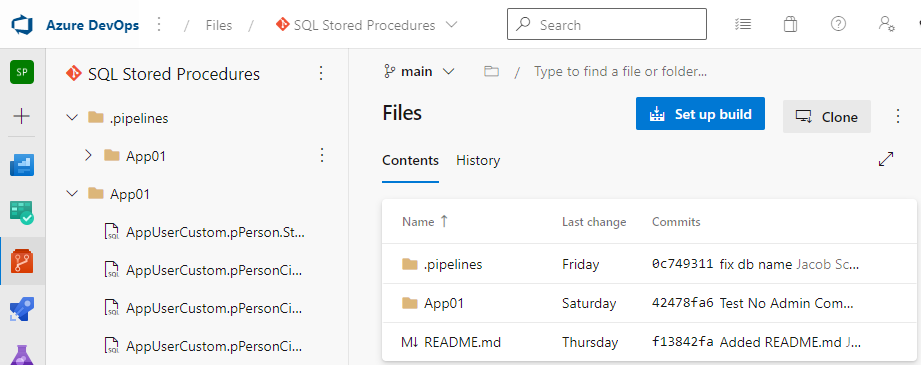Sort by the Name column header

[x=425, y=222]
